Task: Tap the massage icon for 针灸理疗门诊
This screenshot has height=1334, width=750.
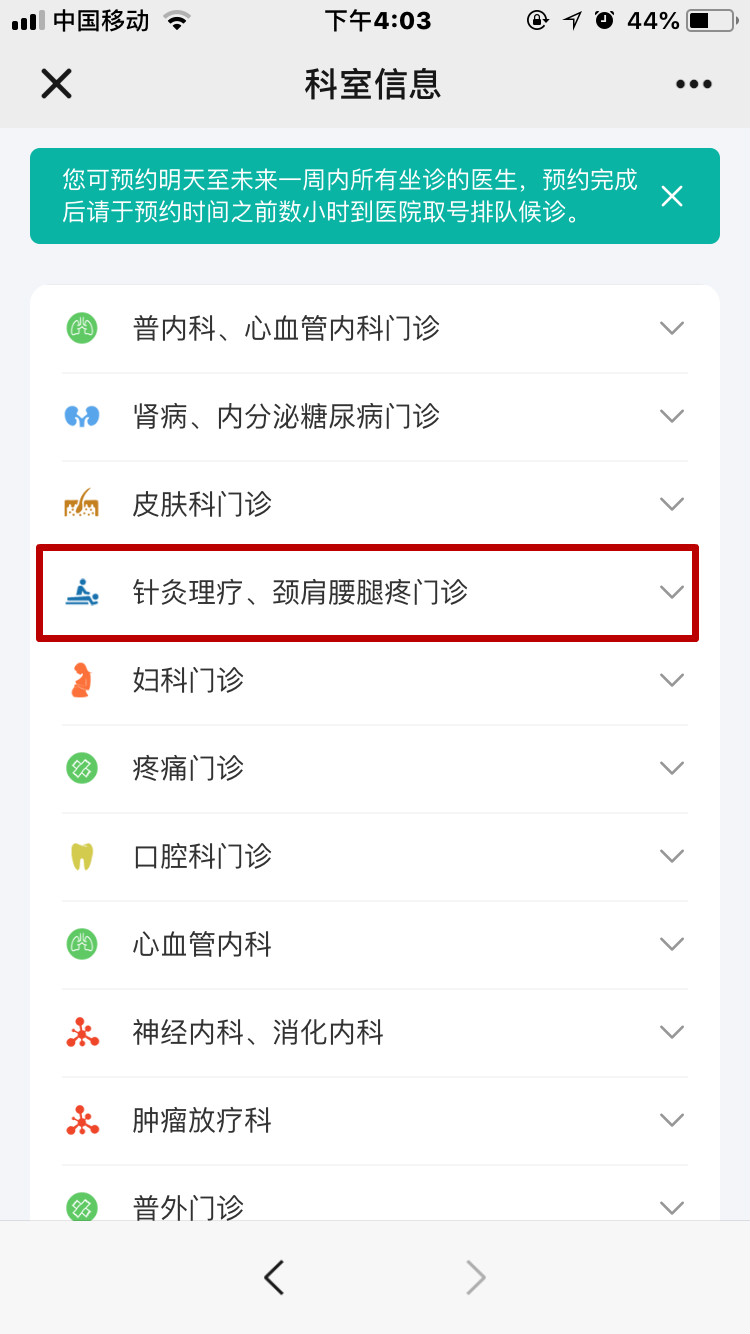Action: (82, 591)
